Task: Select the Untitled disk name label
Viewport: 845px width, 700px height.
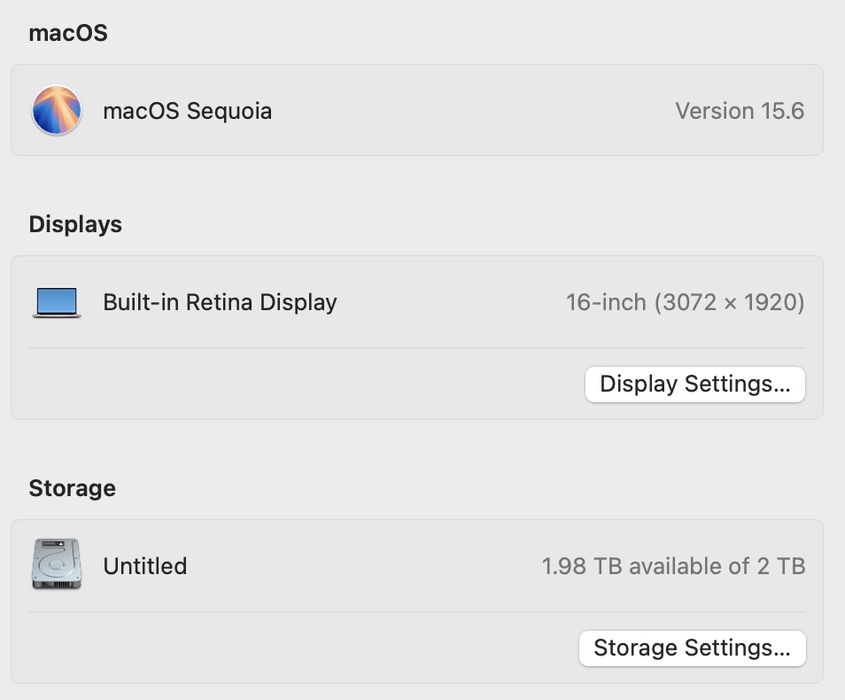Action: (x=144, y=566)
